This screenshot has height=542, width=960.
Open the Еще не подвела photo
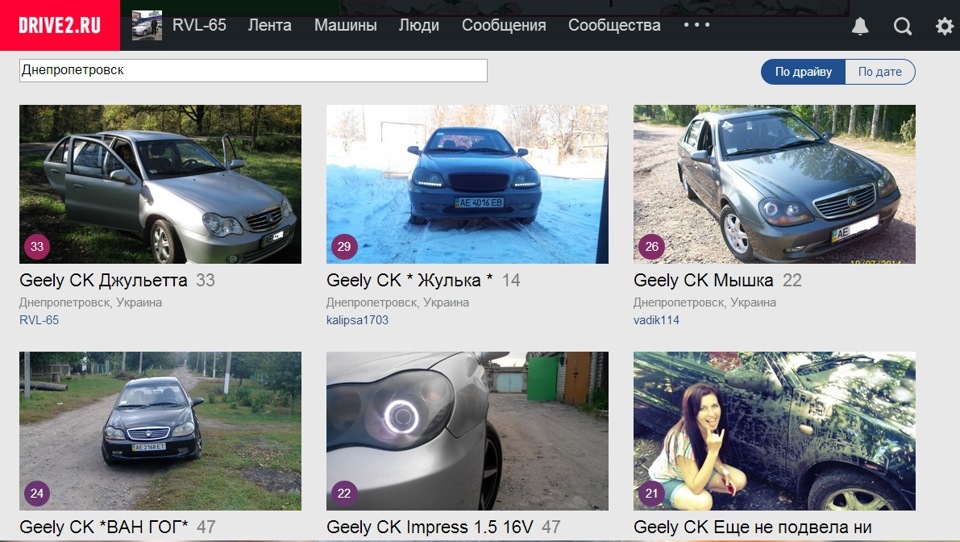(x=774, y=431)
